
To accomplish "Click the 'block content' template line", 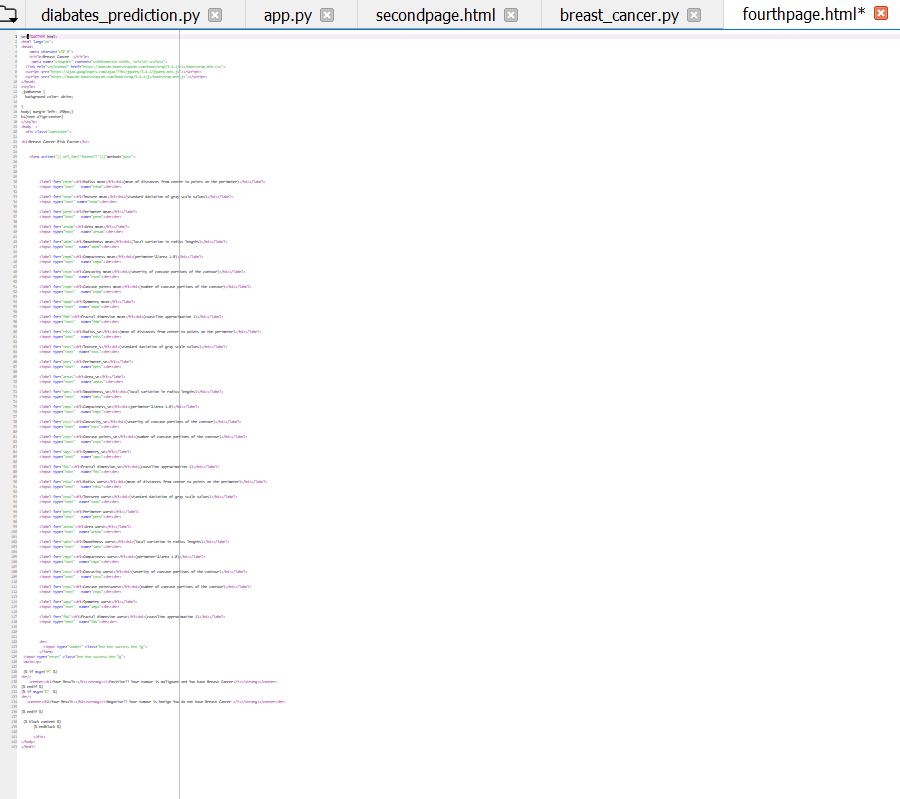I will point(42,722).
